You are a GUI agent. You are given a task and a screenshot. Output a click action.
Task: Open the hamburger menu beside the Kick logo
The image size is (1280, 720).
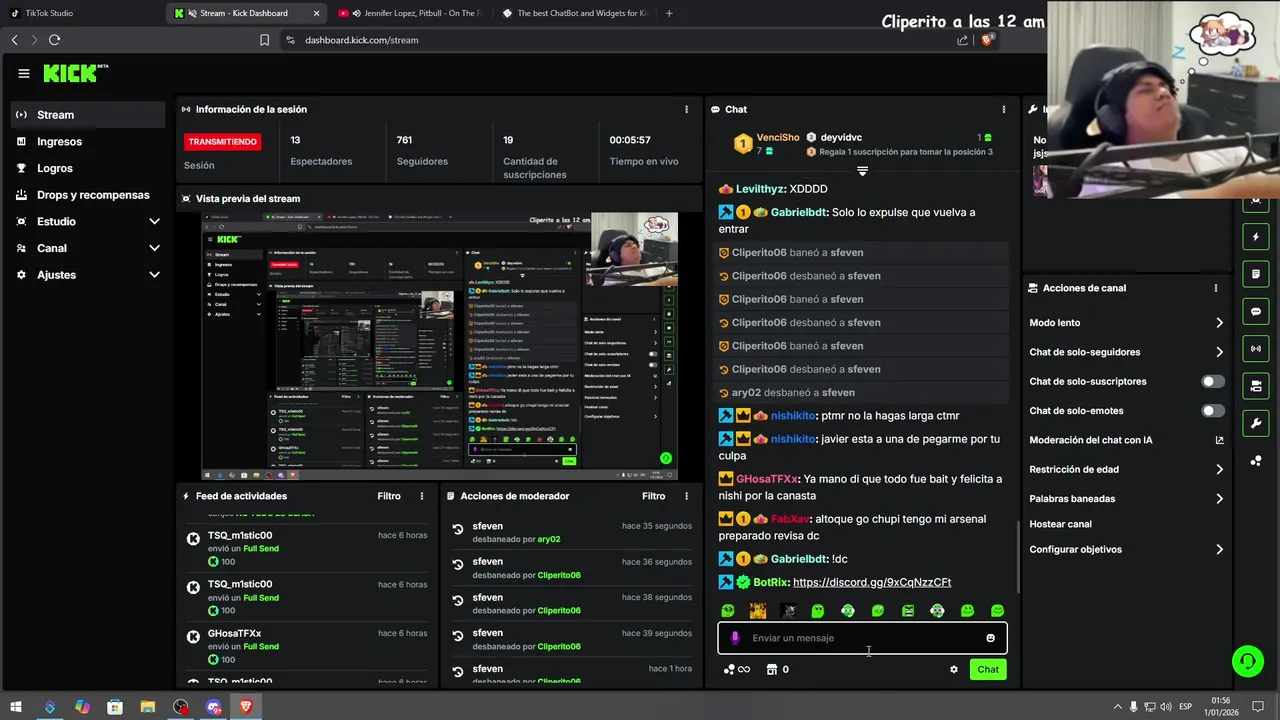coord(24,73)
